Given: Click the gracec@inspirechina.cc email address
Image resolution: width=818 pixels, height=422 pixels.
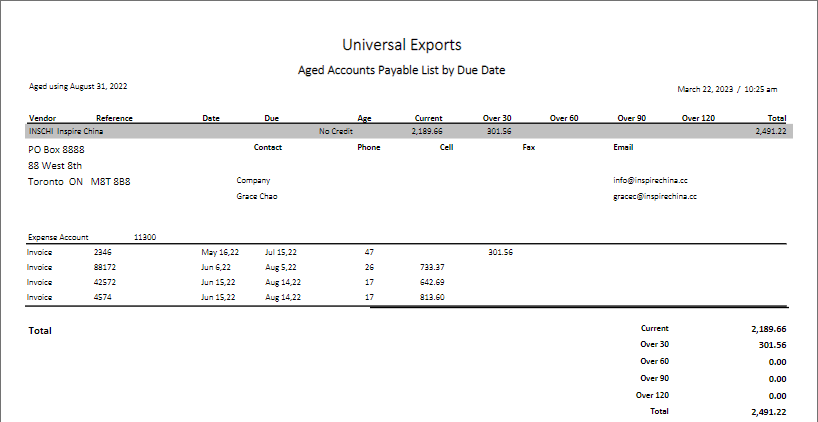Looking at the screenshot, I should (x=655, y=197).
